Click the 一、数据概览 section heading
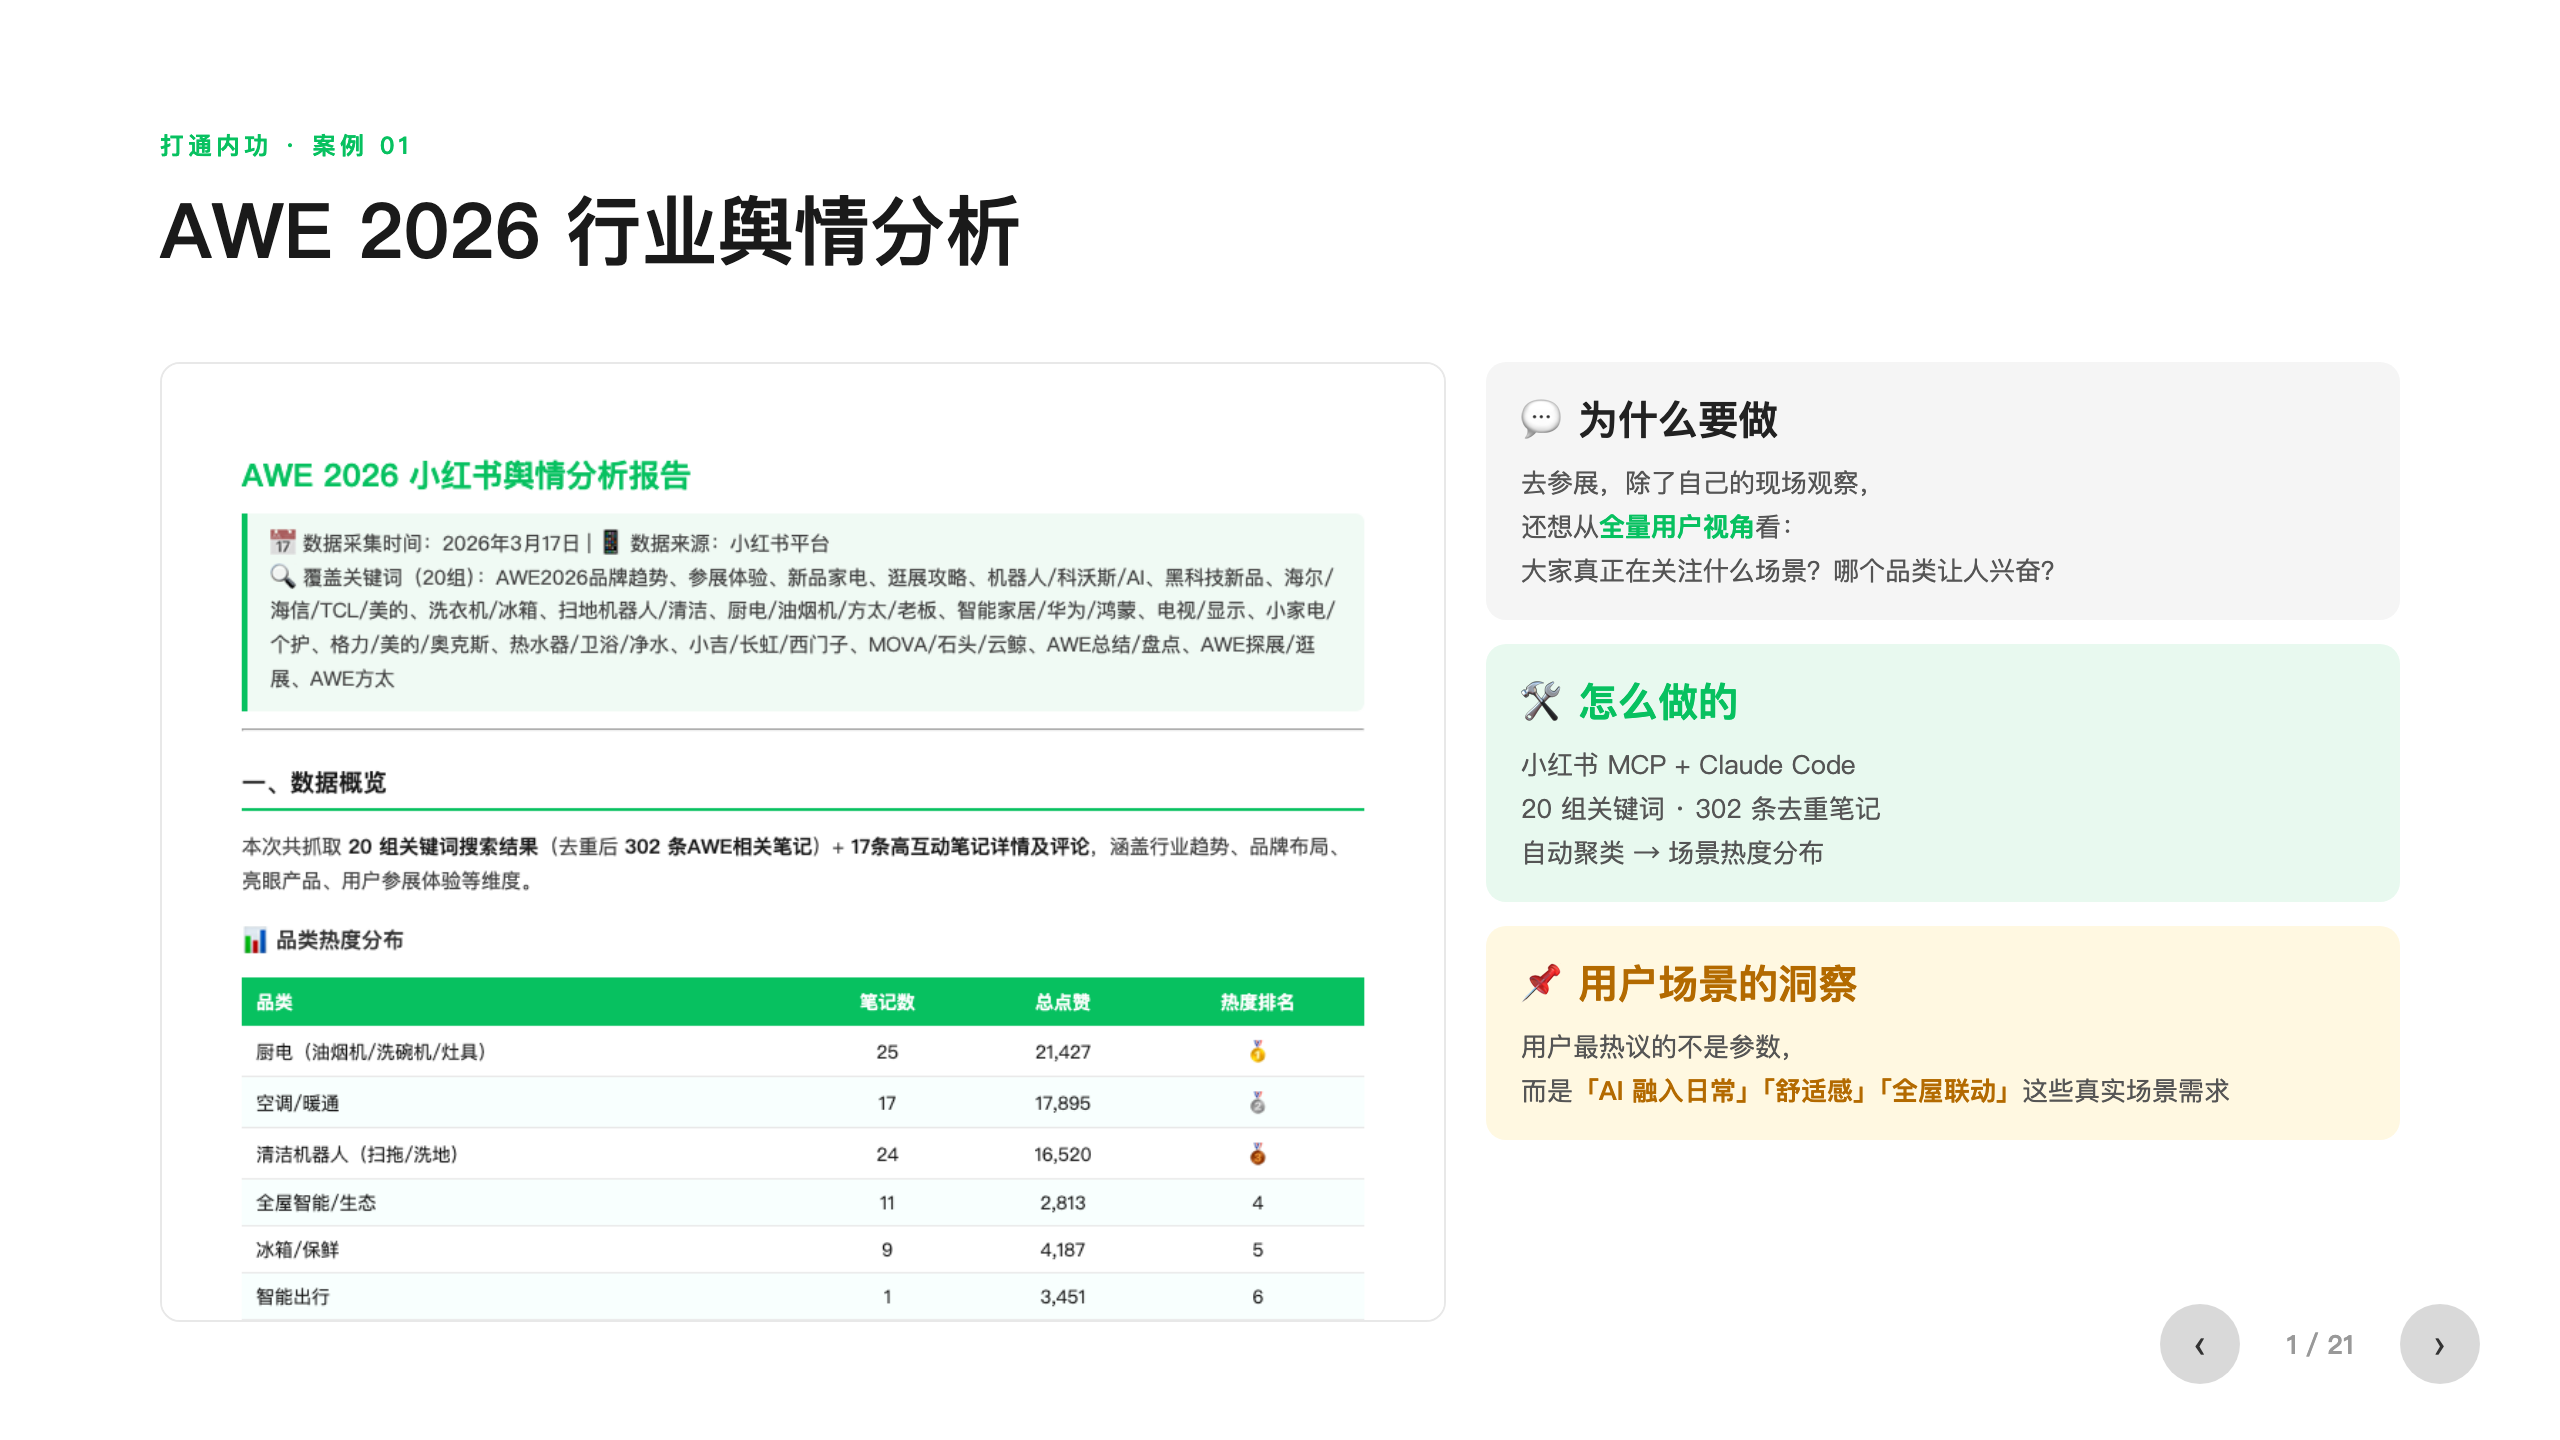Viewport: 2560px width, 1440px height. point(314,782)
